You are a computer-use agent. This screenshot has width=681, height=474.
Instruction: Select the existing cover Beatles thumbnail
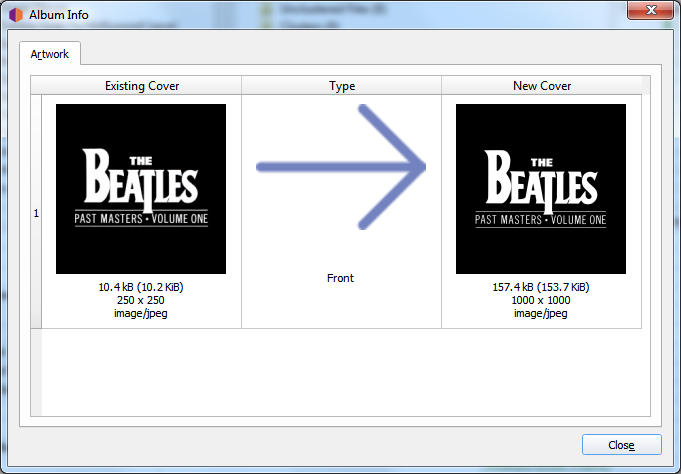point(141,189)
